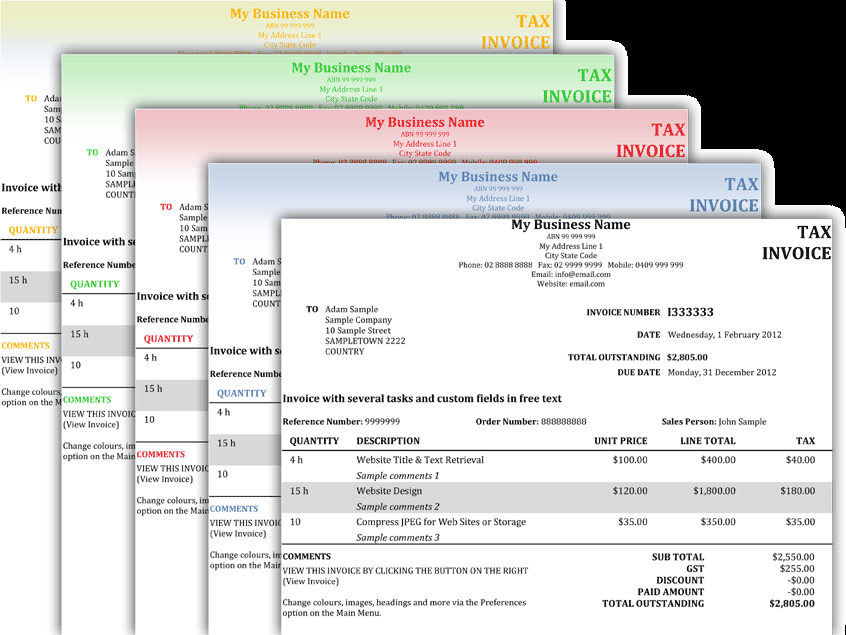Viewport: 846px width, 635px height.
Task: Click 'Sample Company' on the black invoice
Action: point(358,320)
